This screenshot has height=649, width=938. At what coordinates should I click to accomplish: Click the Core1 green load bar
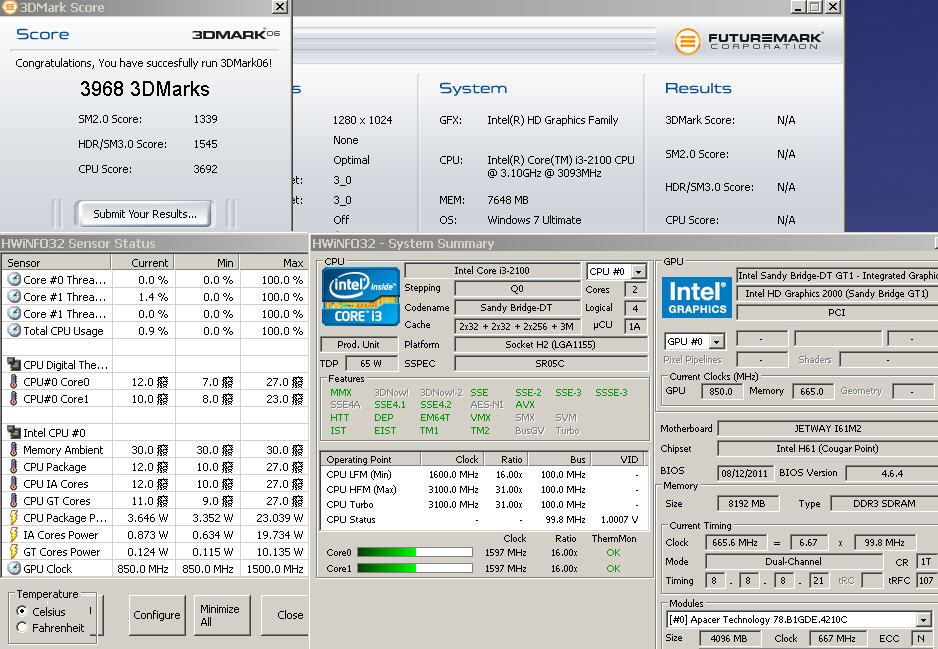(414, 568)
